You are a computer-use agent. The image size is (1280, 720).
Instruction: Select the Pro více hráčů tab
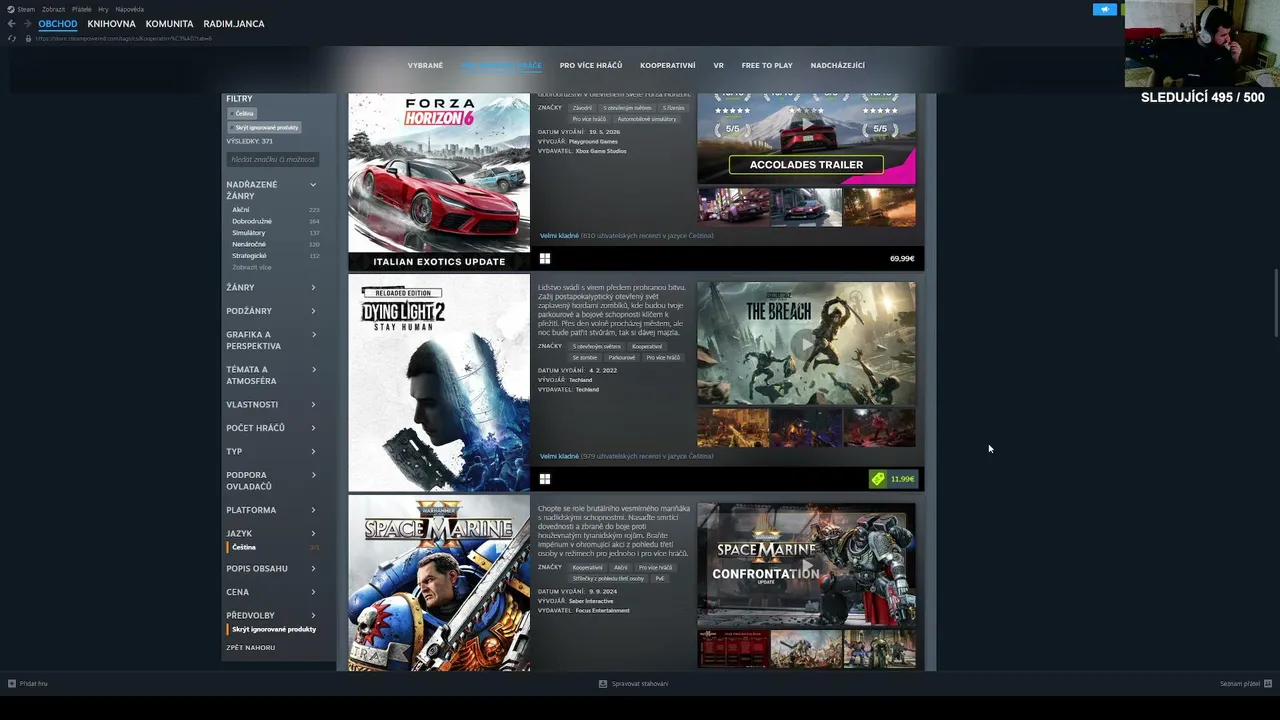pyautogui.click(x=591, y=66)
